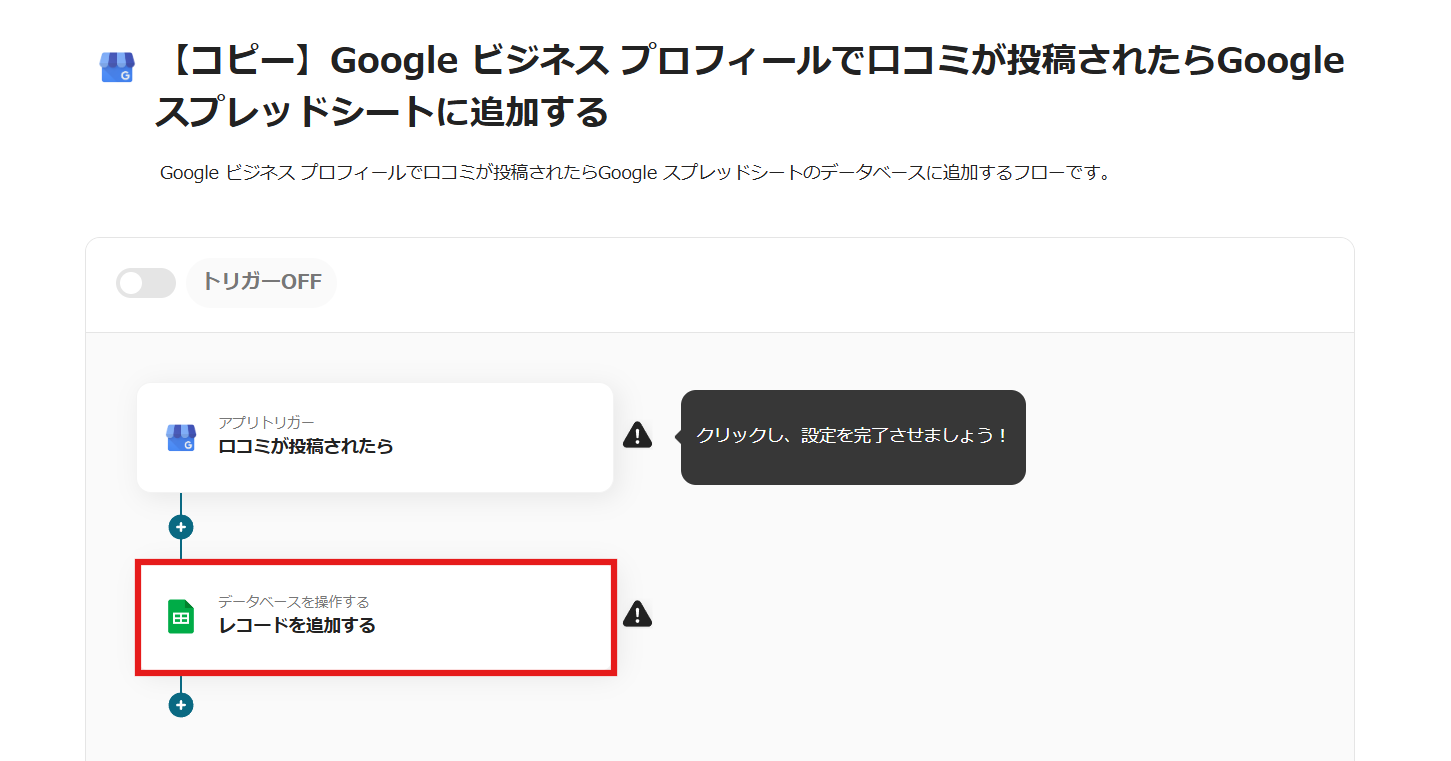Click スプレッドシートに追加する in the title's second line
The image size is (1451, 761).
[x=381, y=112]
